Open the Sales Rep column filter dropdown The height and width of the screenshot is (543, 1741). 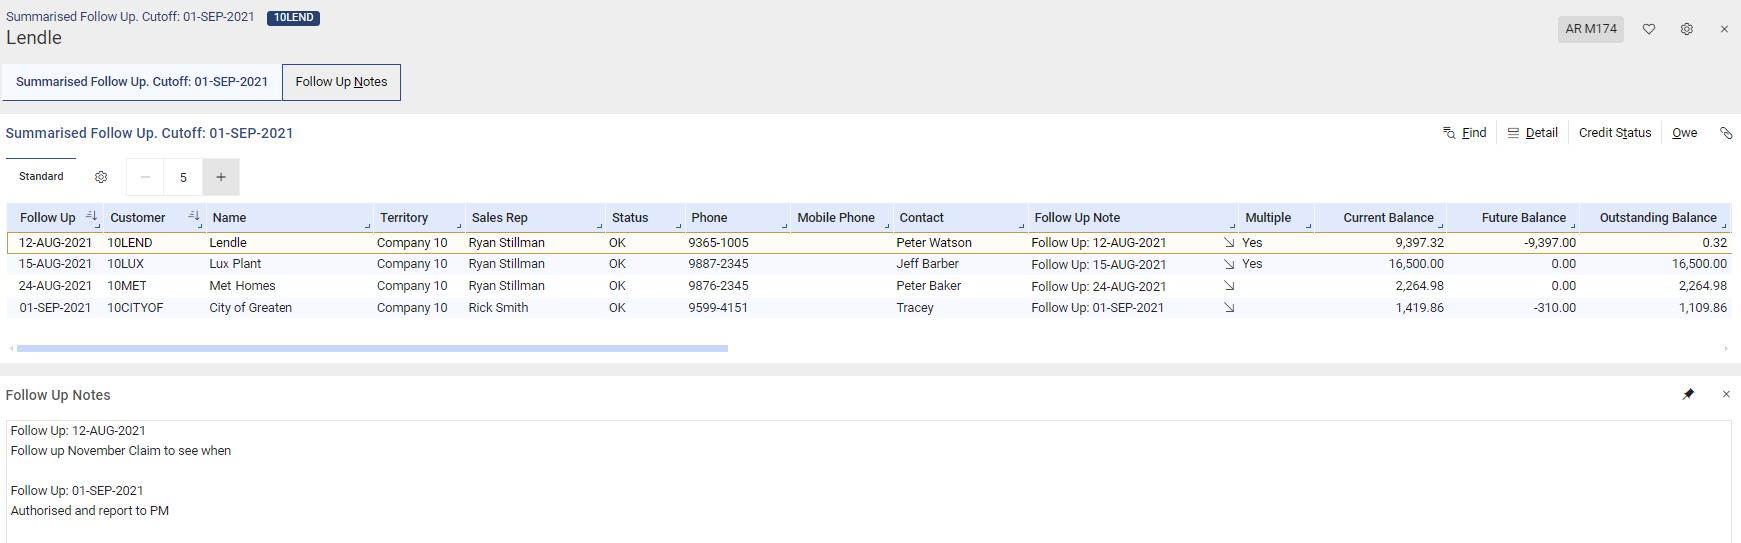pyautogui.click(x=599, y=225)
